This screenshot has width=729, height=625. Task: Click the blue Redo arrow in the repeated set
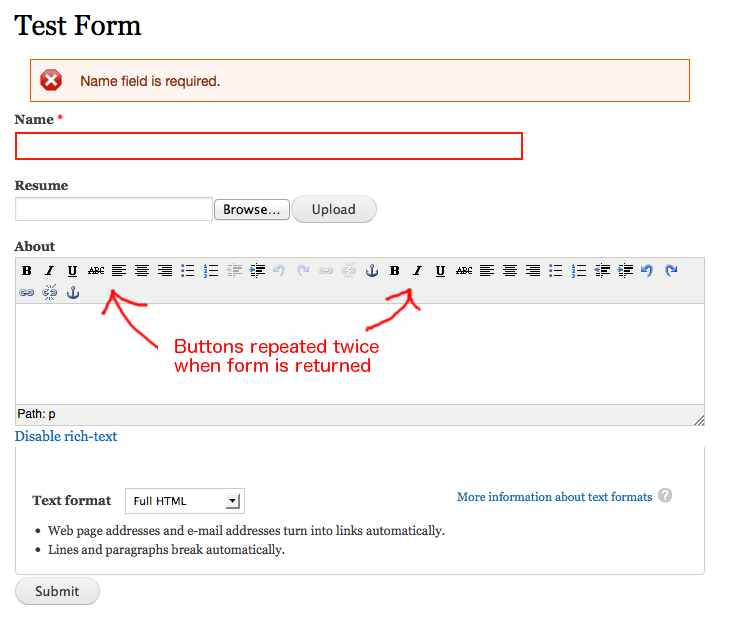[x=670, y=271]
